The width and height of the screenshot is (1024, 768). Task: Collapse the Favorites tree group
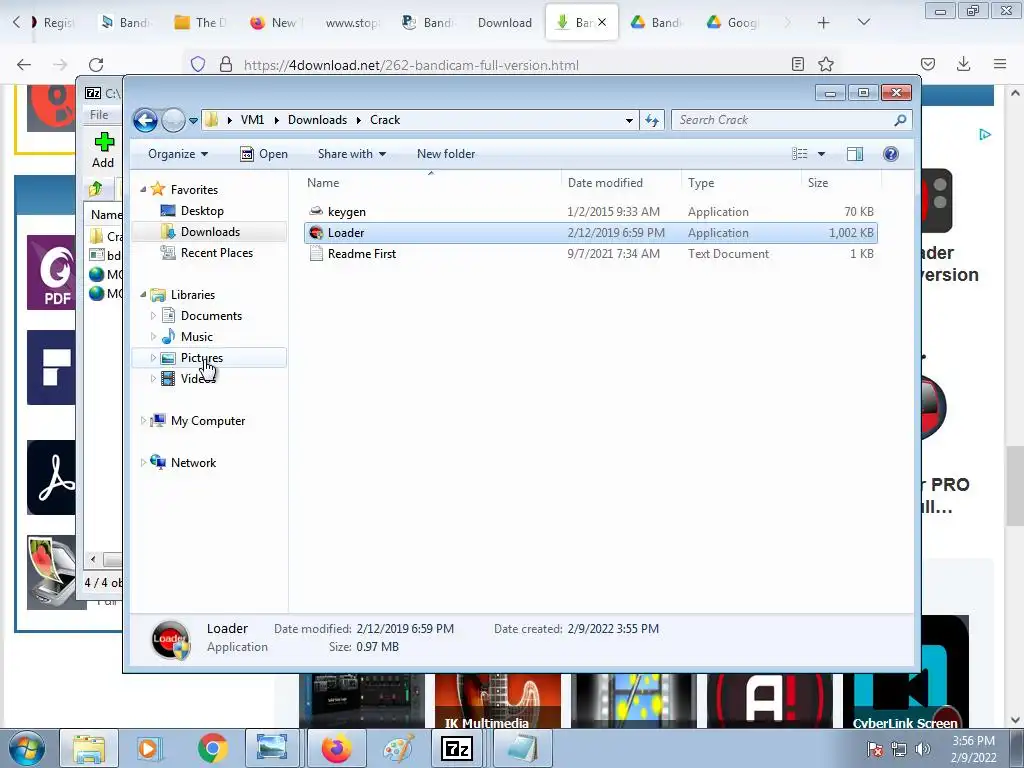(x=143, y=189)
